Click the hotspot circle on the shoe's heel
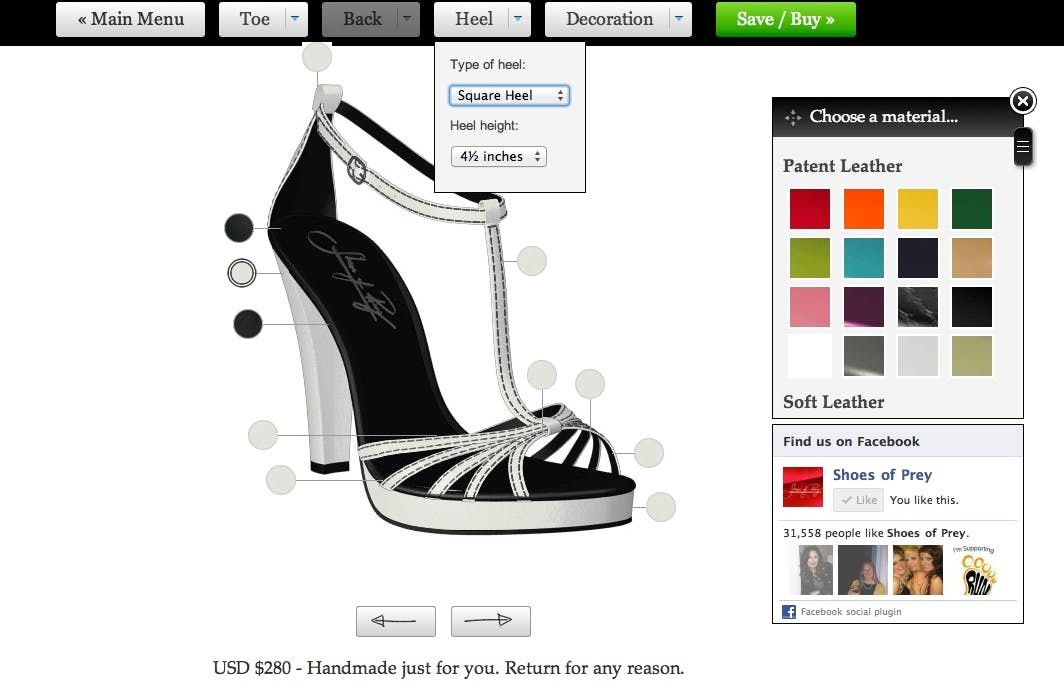This screenshot has height=695, width=1064. pyautogui.click(x=263, y=434)
